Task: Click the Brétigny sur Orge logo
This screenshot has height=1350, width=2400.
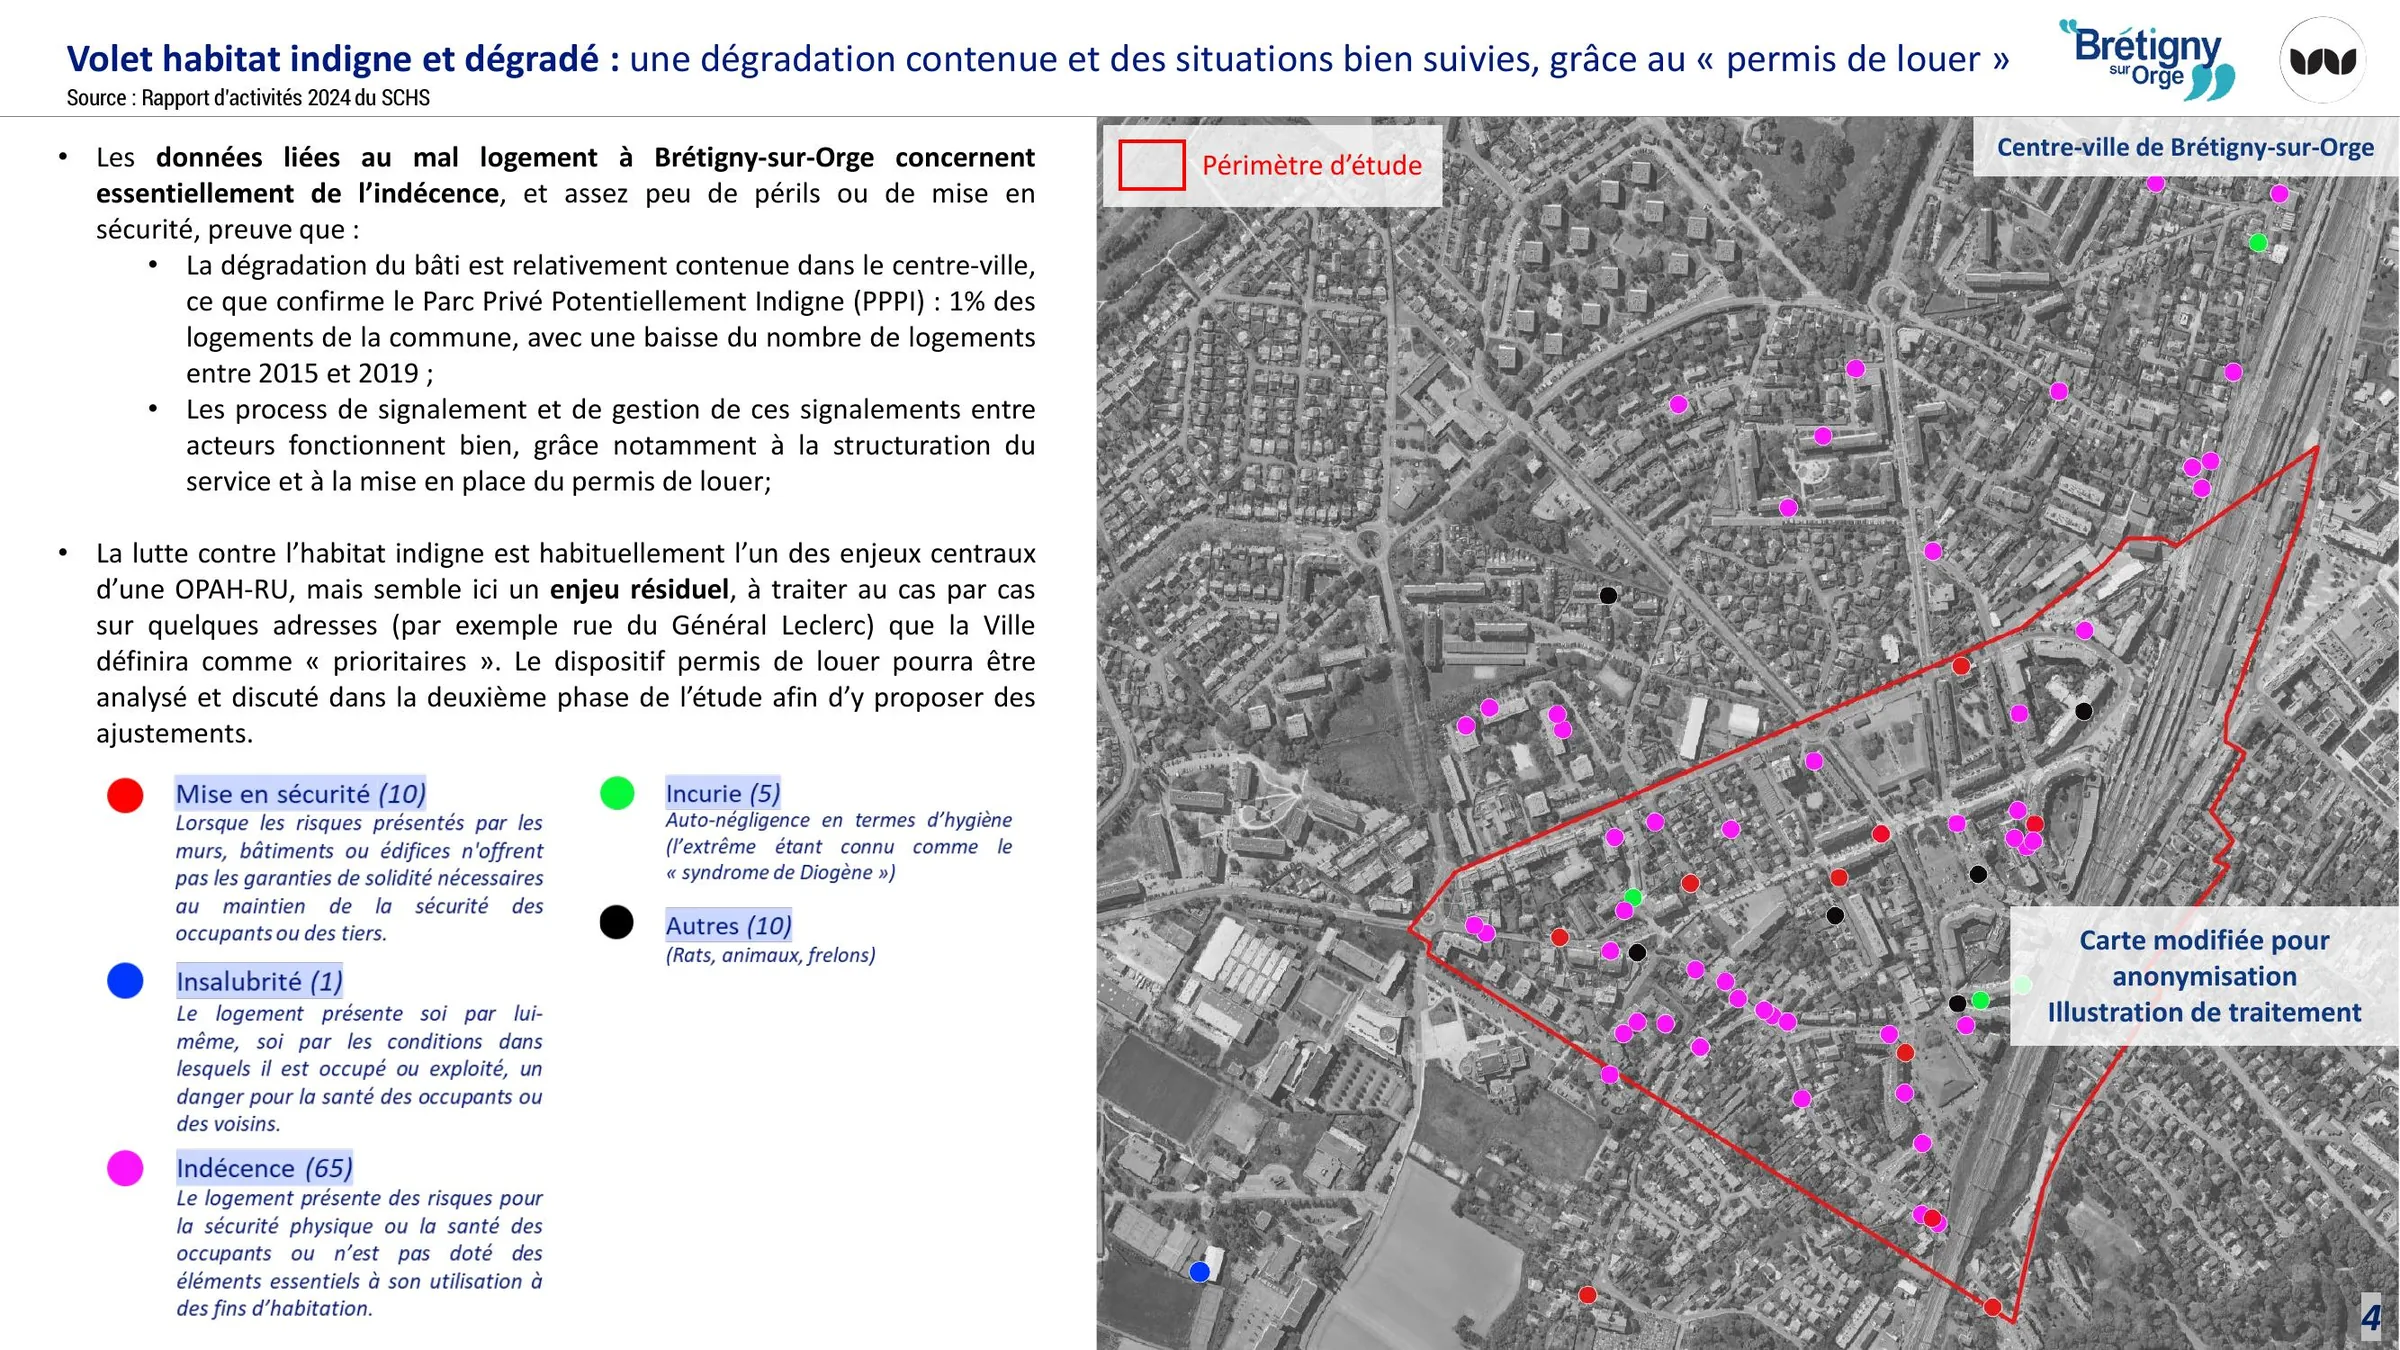Action: (2148, 60)
